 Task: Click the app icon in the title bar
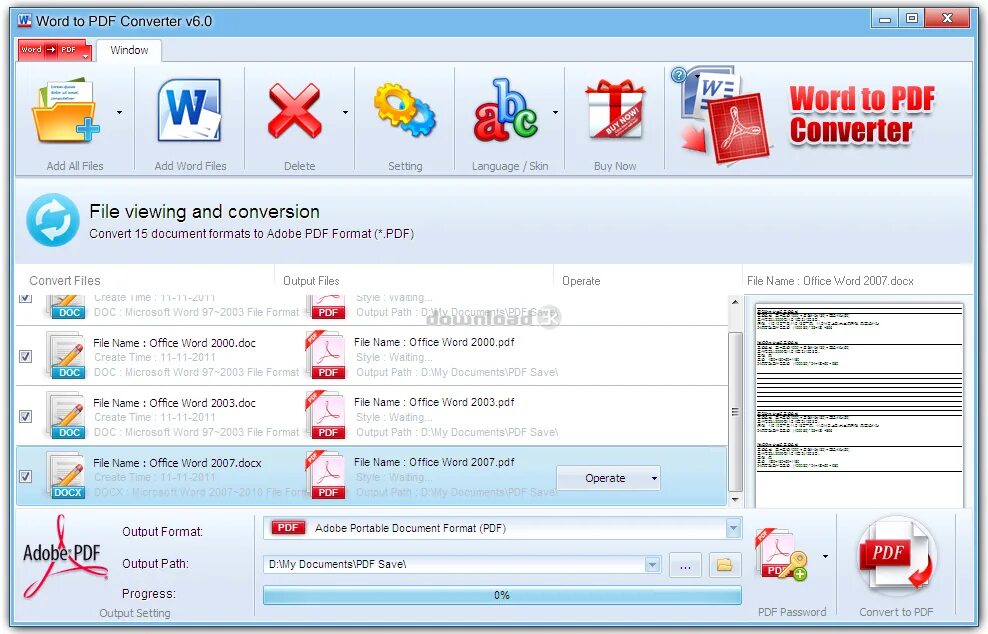tap(25, 20)
